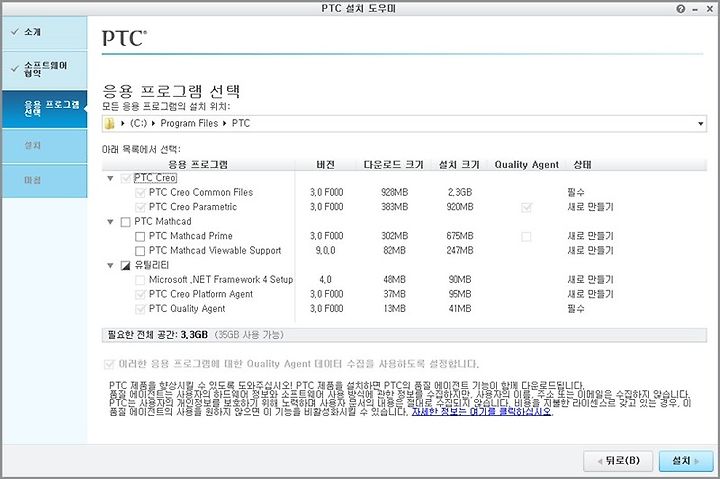The image size is (720, 479).
Task: Select the PTC Creo Parametric row label
Action: 193,207
